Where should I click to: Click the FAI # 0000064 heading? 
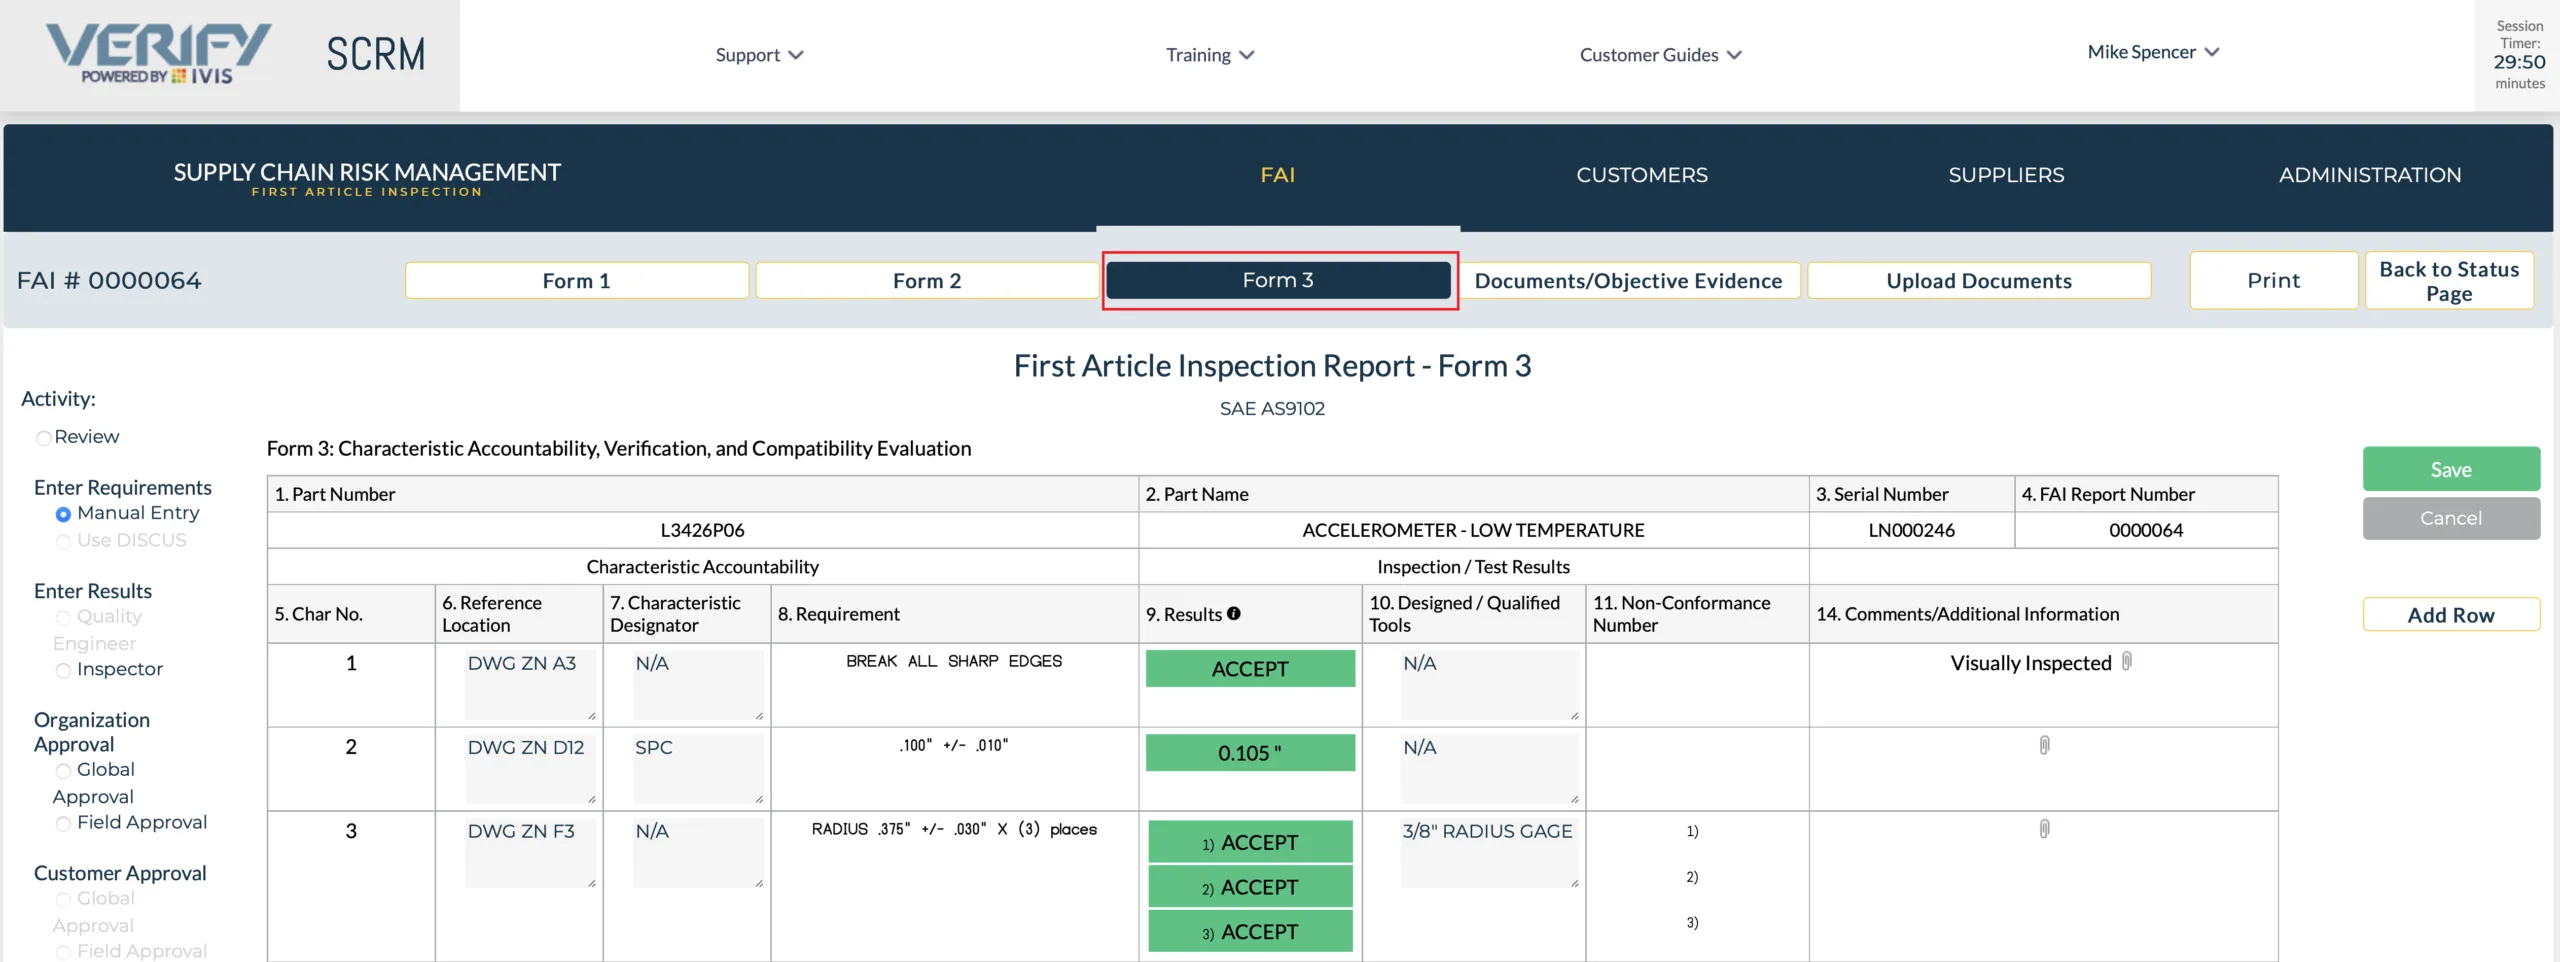109,281
